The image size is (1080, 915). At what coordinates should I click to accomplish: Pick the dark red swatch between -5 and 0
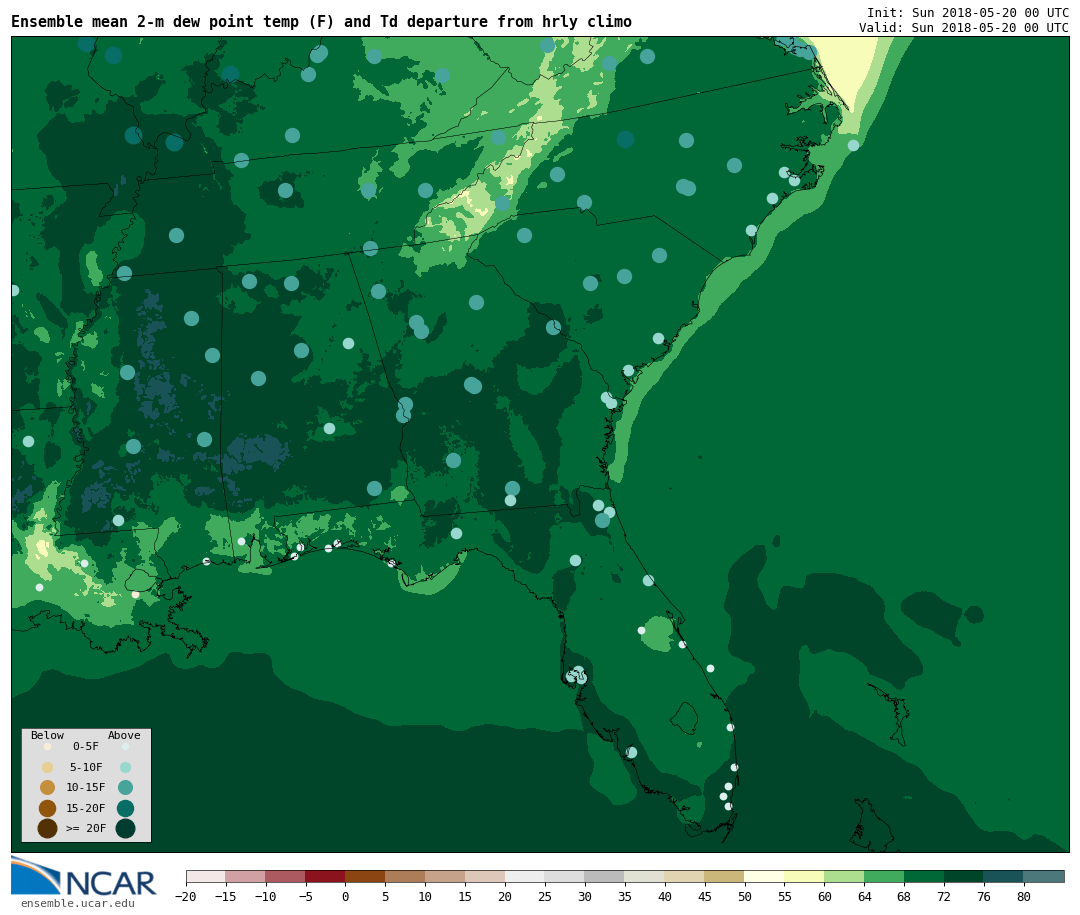pyautogui.click(x=325, y=876)
